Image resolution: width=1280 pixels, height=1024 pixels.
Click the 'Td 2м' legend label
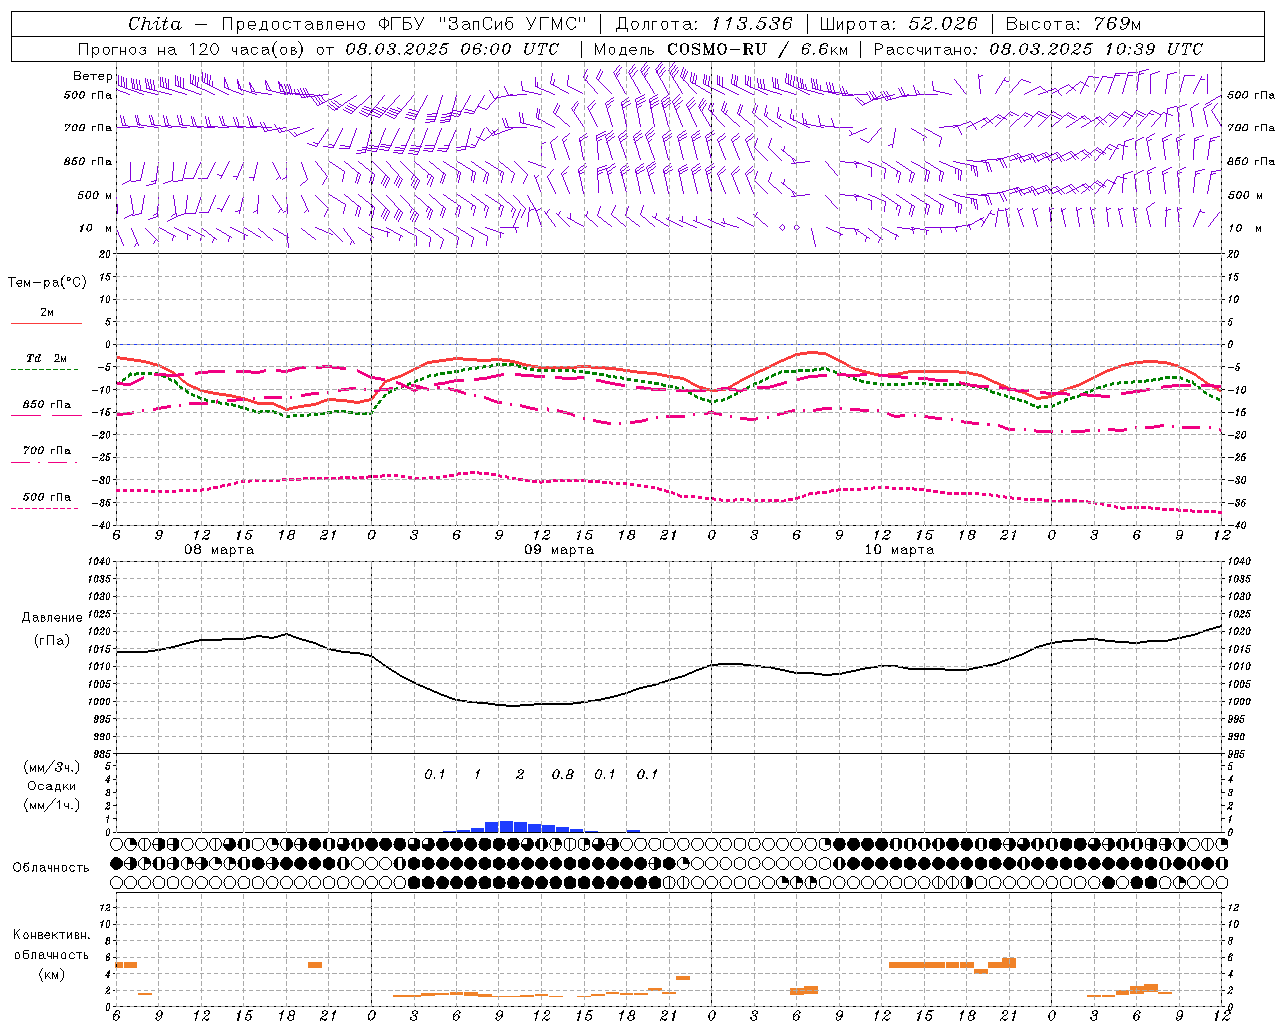[x=46, y=358]
